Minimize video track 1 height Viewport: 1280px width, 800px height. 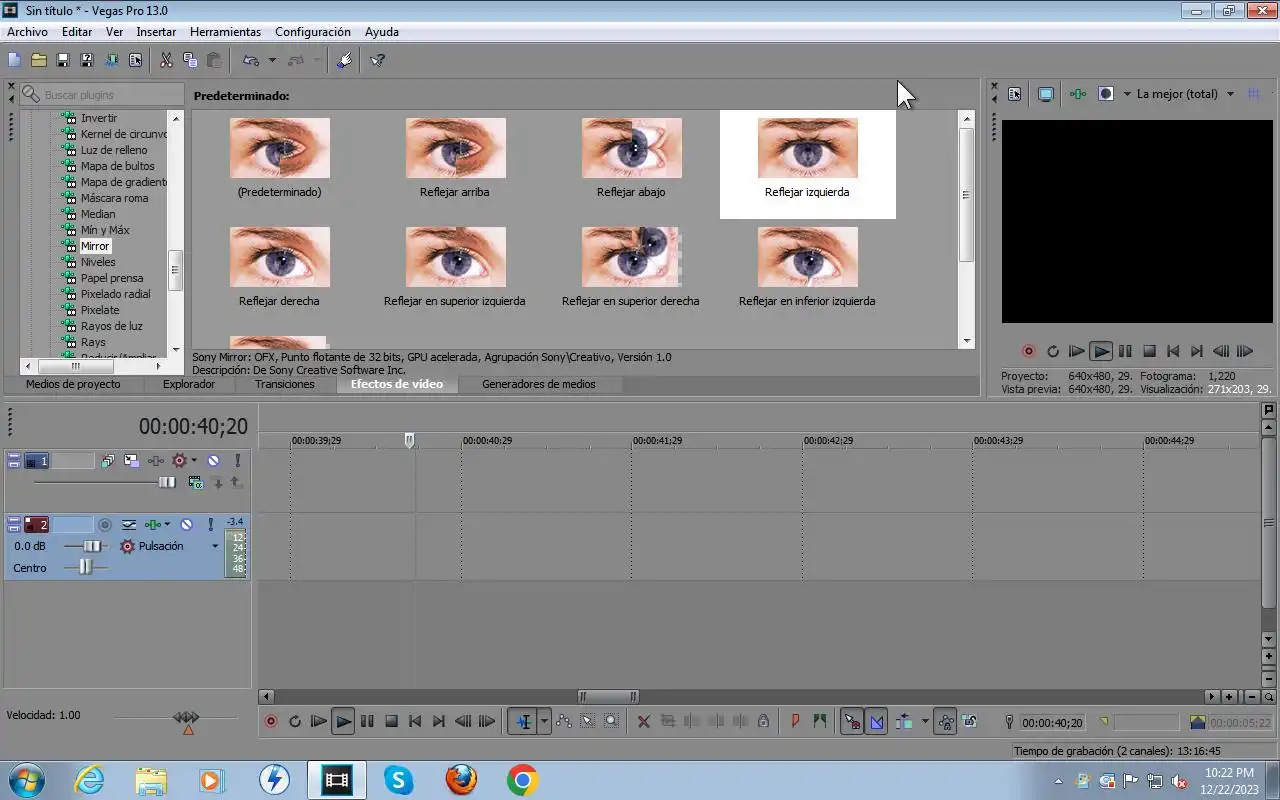pyautogui.click(x=14, y=457)
